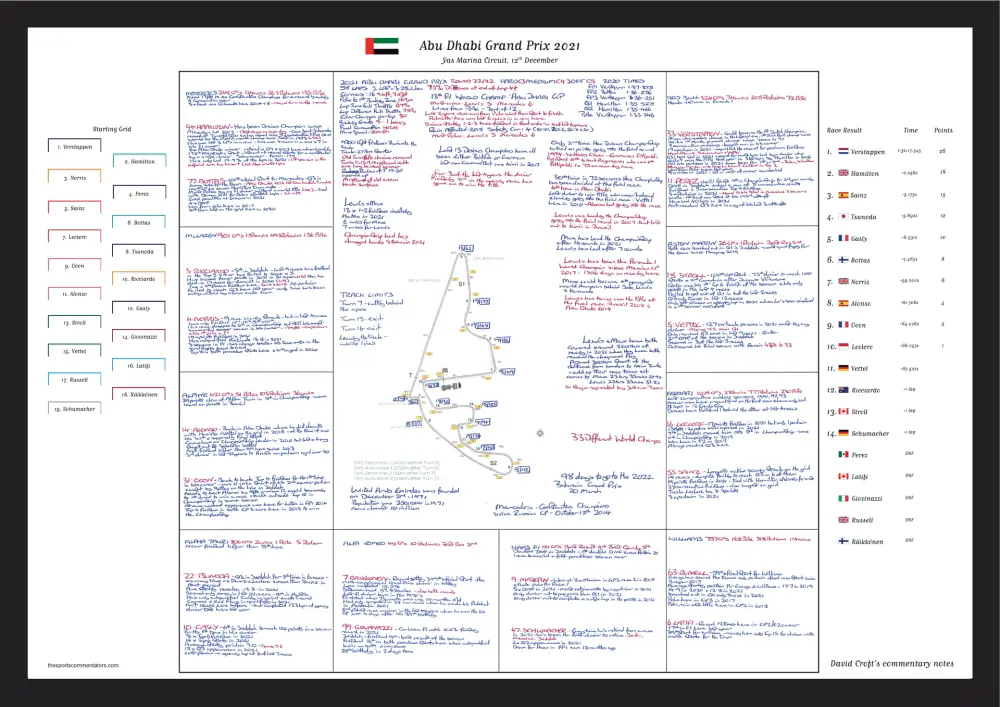
Task: Click the '12. Gasly' Starting Grid box
Action: point(140,308)
